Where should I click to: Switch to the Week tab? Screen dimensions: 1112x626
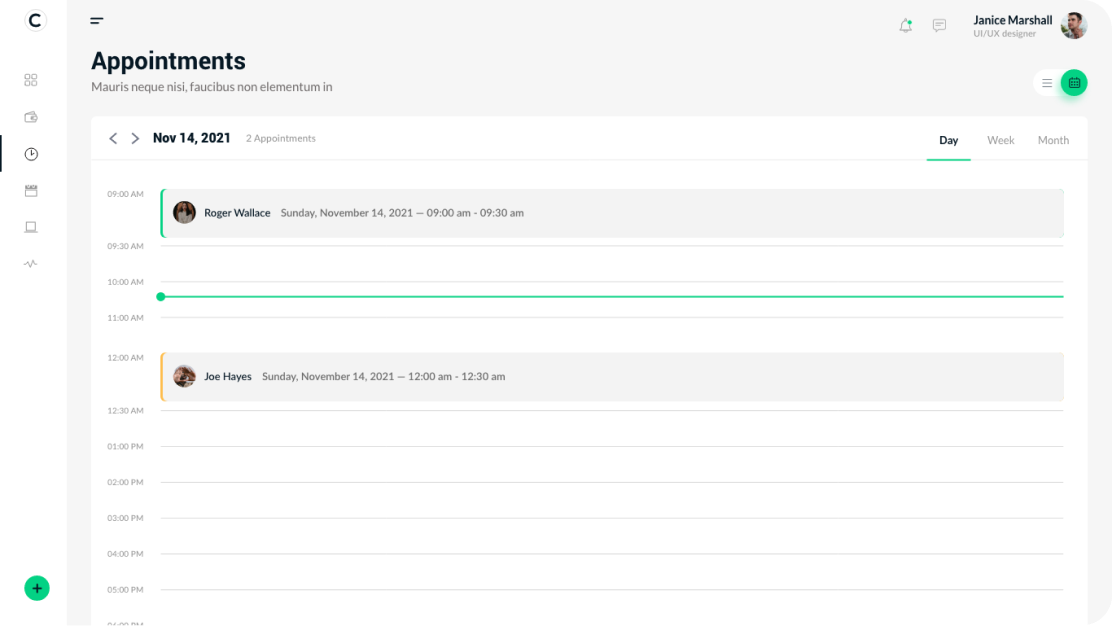click(1000, 141)
